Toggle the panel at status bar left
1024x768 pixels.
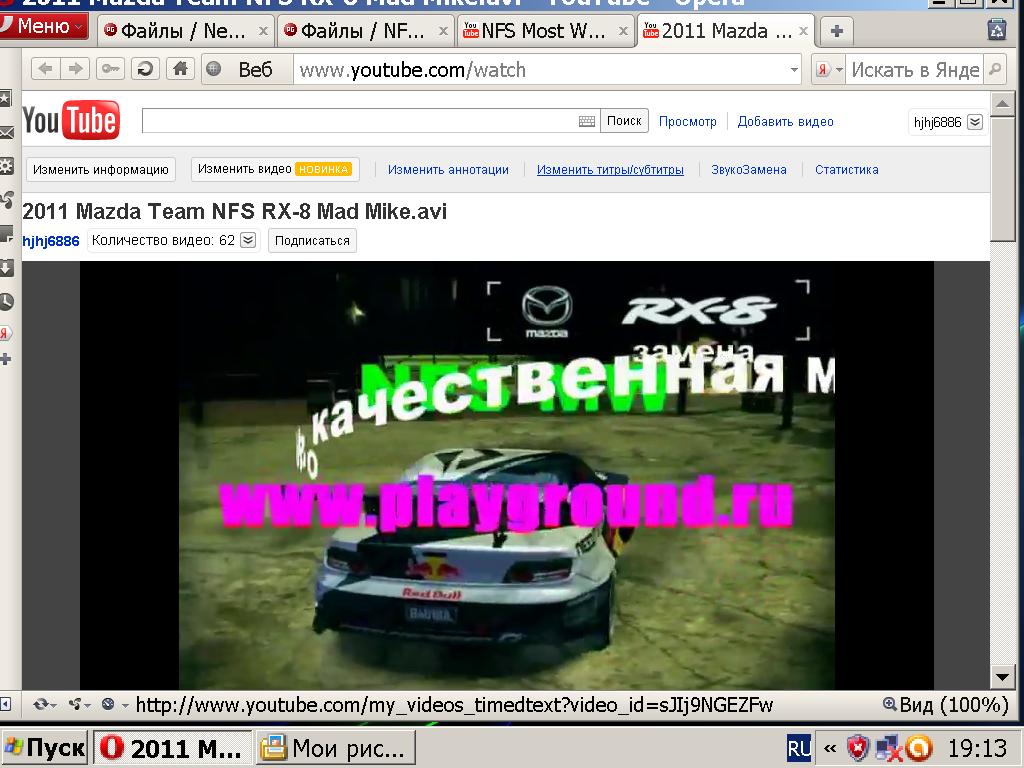click(5, 705)
